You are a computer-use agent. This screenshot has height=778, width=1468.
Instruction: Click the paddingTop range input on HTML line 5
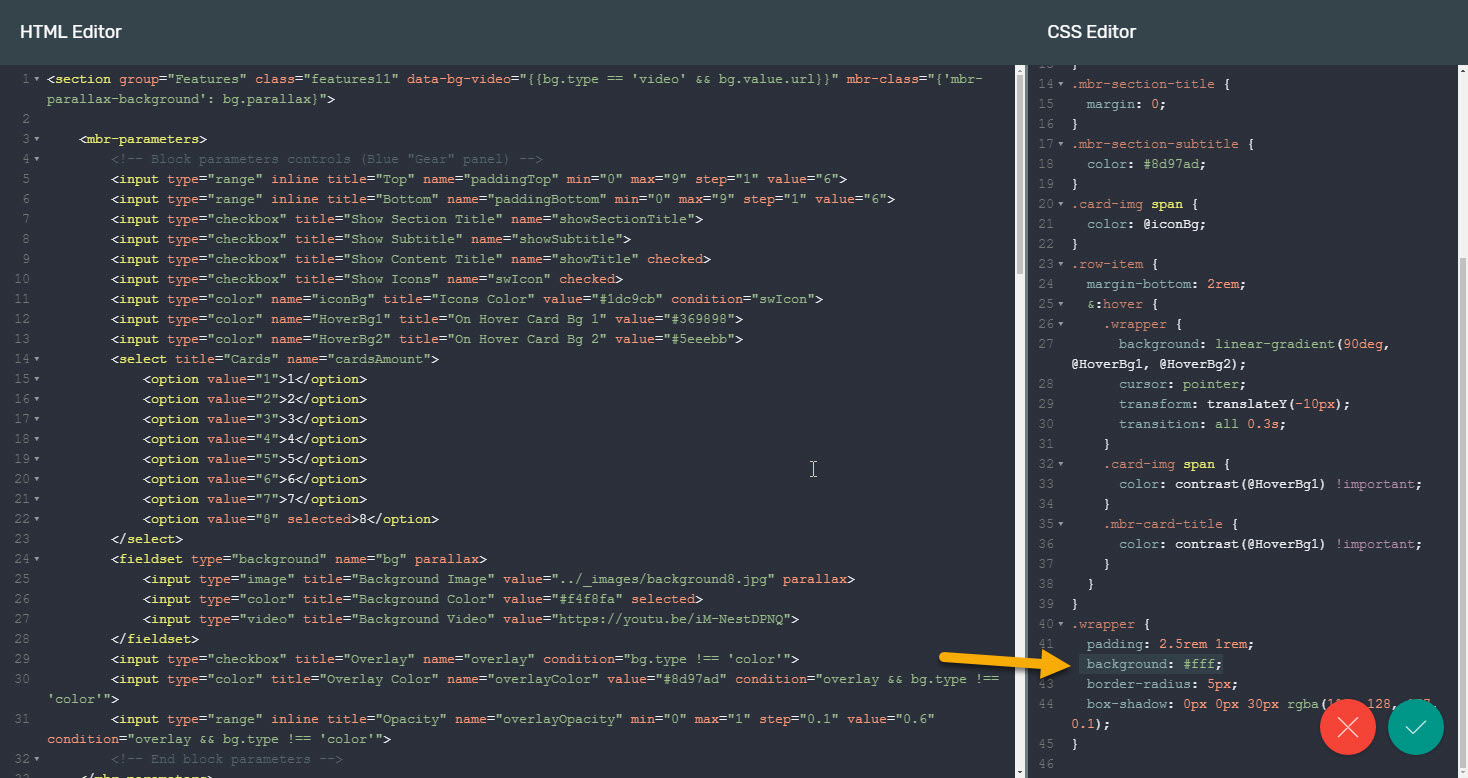tap(479, 179)
